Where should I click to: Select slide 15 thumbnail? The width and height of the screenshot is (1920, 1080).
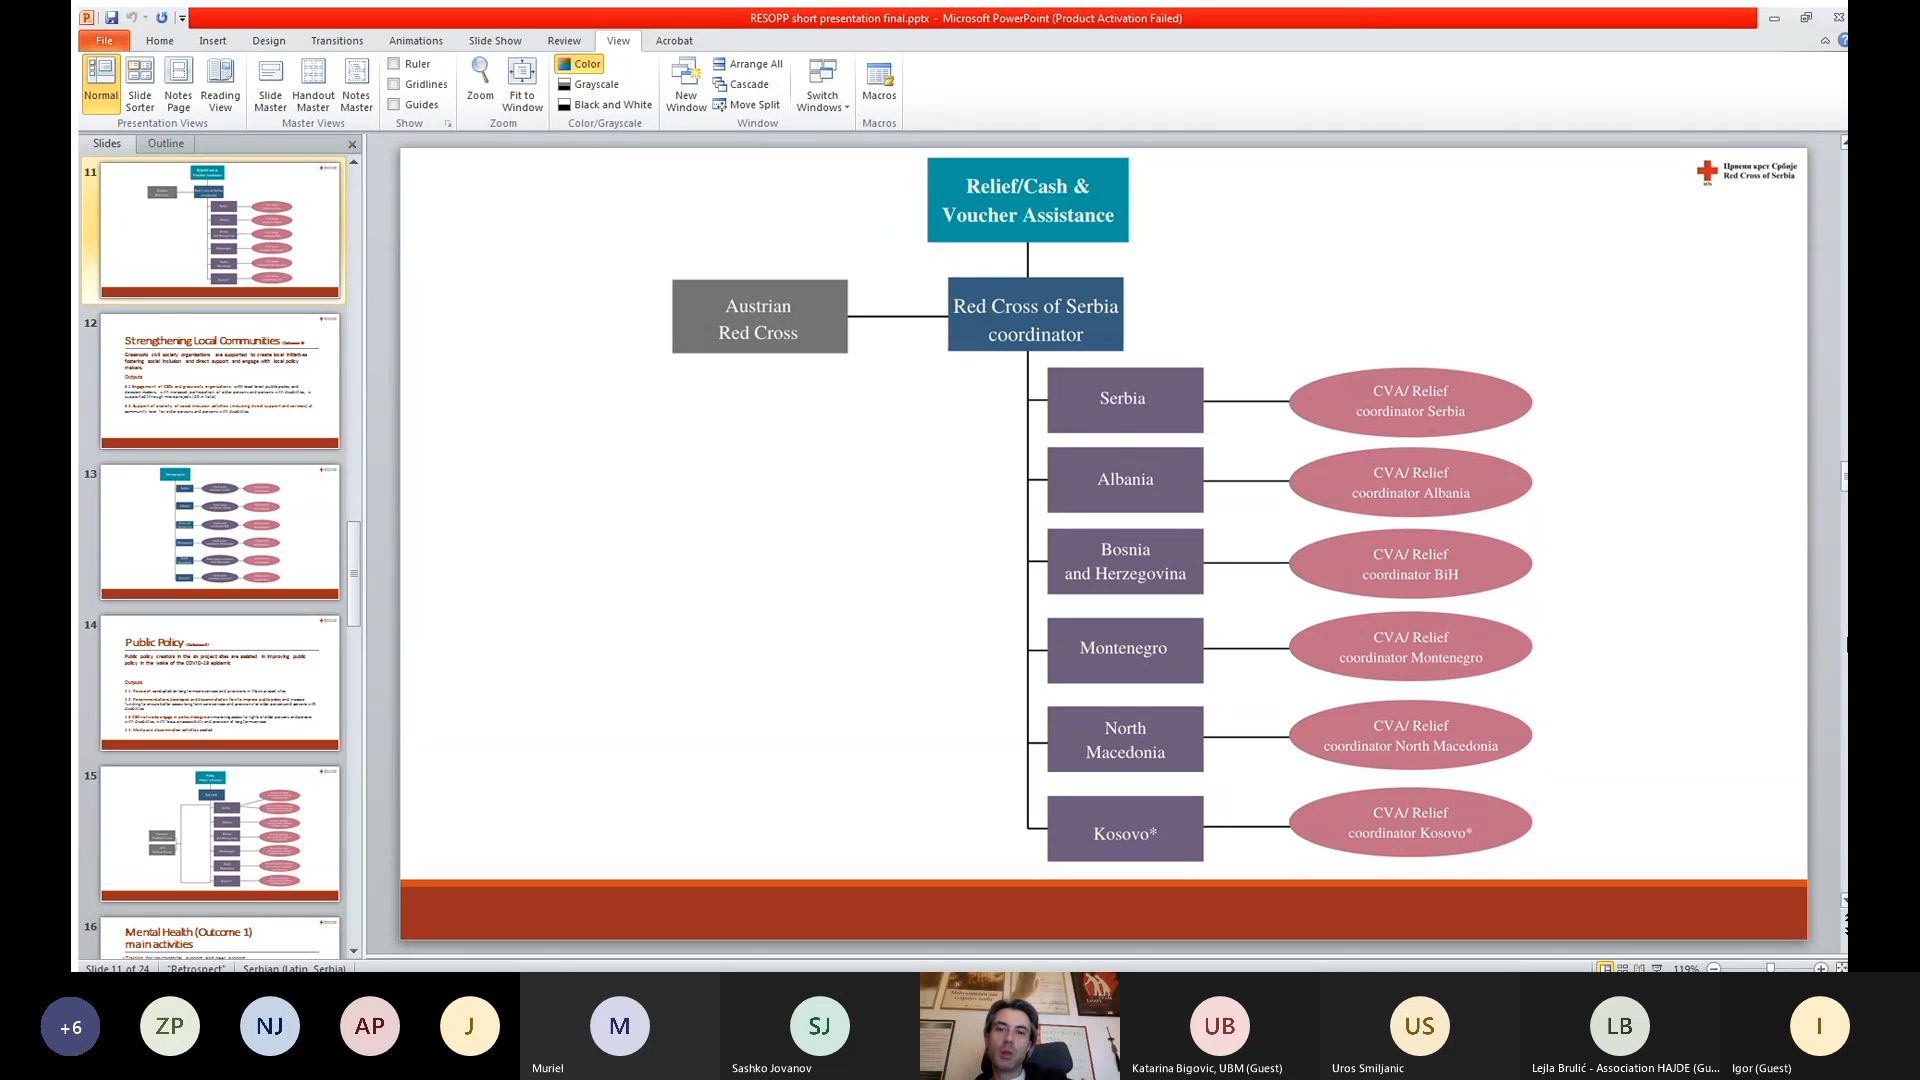click(220, 834)
